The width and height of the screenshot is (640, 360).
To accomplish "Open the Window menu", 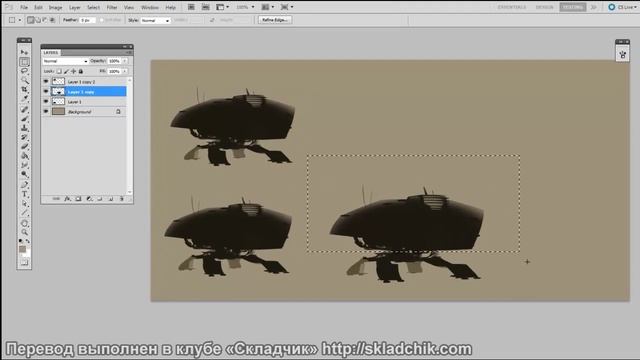I will [x=150, y=7].
